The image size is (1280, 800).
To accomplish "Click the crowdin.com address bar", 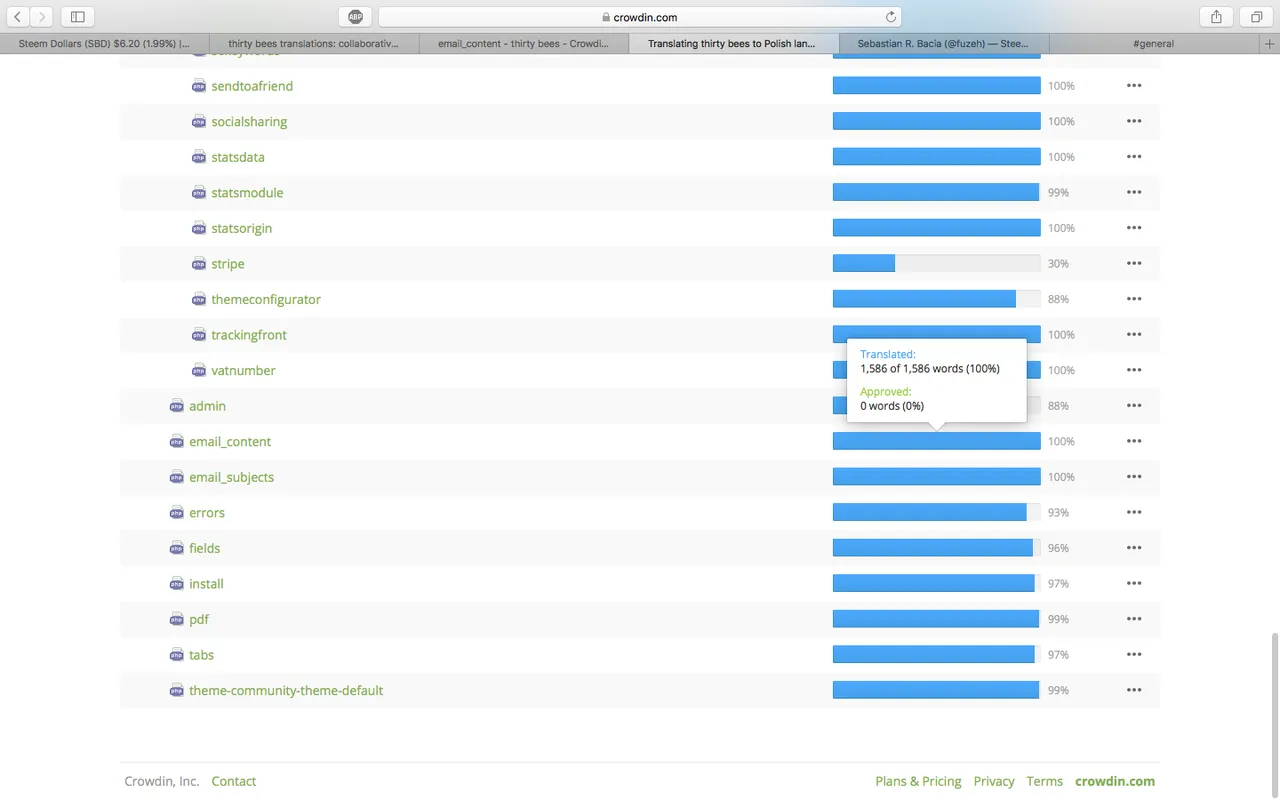I will click(640, 17).
